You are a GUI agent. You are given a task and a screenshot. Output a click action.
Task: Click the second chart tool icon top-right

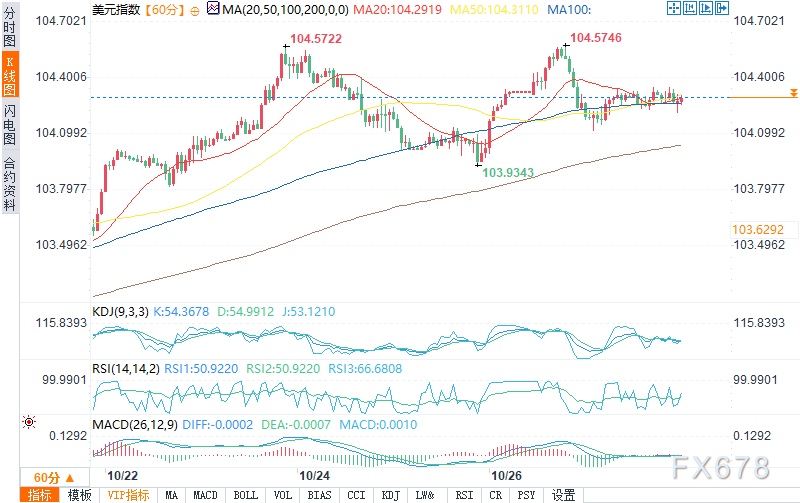(688, 9)
